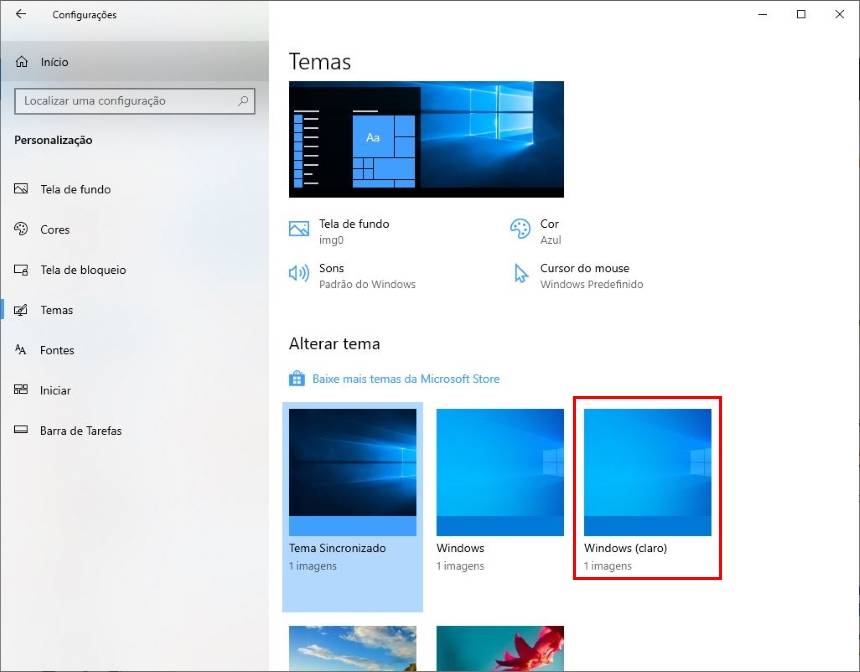Viewport: 860px width, 672px height.
Task: Open Tela de fundo in sidebar
Action: (x=134, y=189)
